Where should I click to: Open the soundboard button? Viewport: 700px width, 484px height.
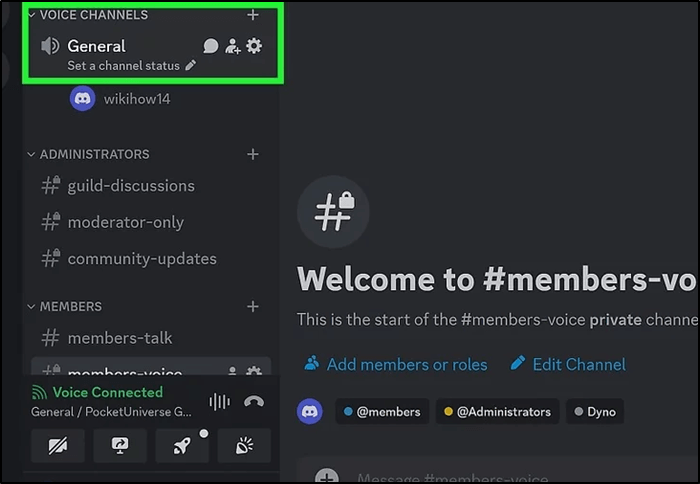(244, 445)
